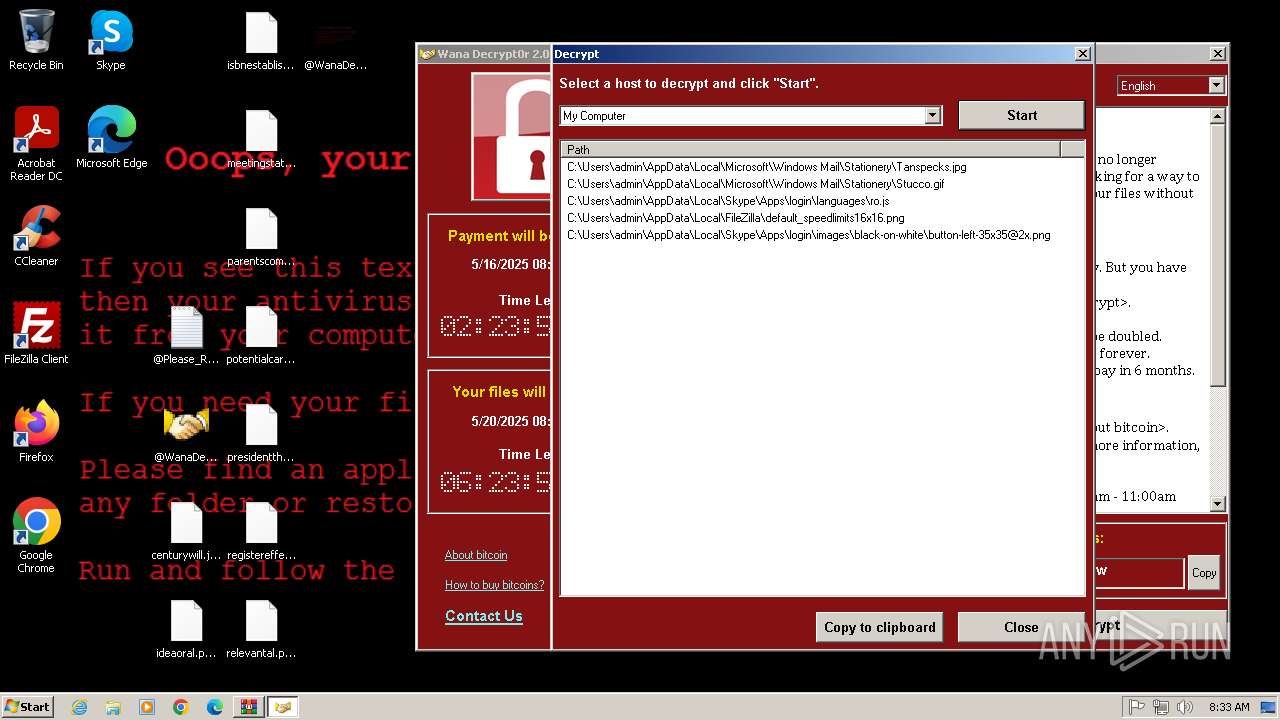Click Action Center flag tray icon
Viewport: 1280px width, 720px height.
coord(1137,707)
